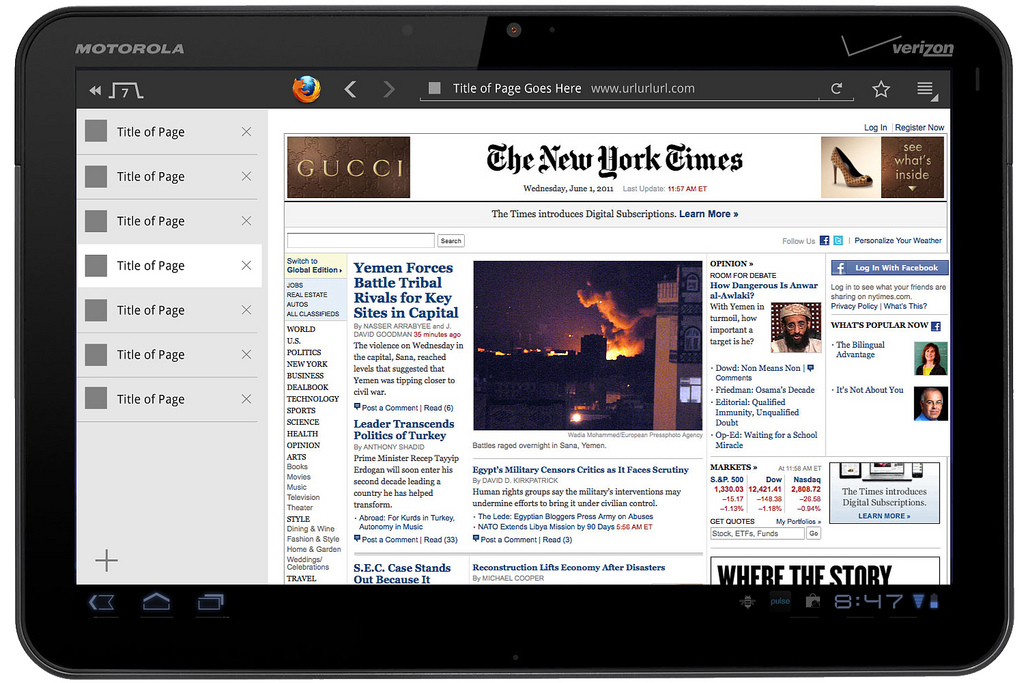Tap the page favicon square in URL bar
This screenshot has width=1024, height=683.
(x=434, y=88)
